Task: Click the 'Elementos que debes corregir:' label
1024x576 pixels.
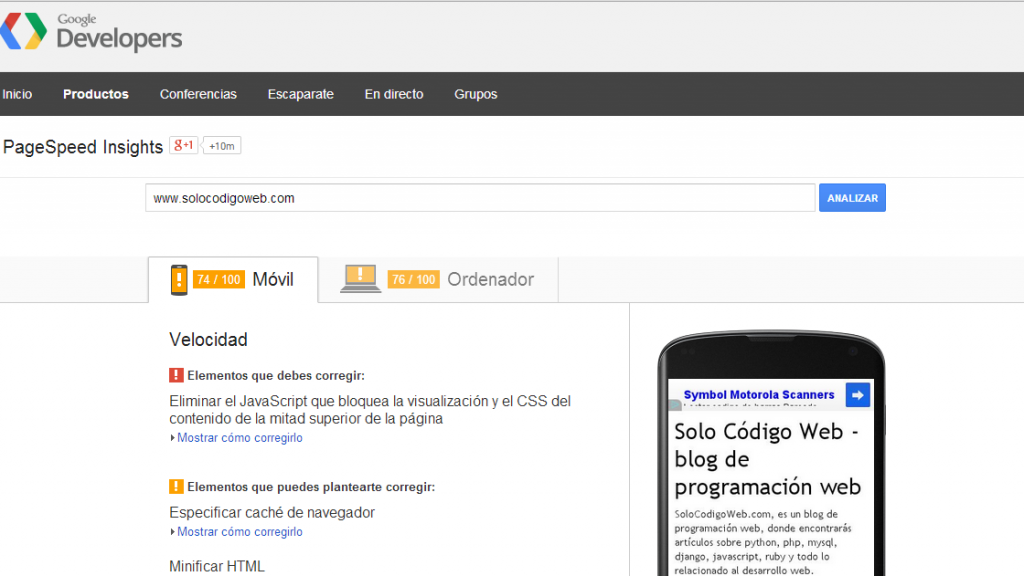Action: [276, 376]
